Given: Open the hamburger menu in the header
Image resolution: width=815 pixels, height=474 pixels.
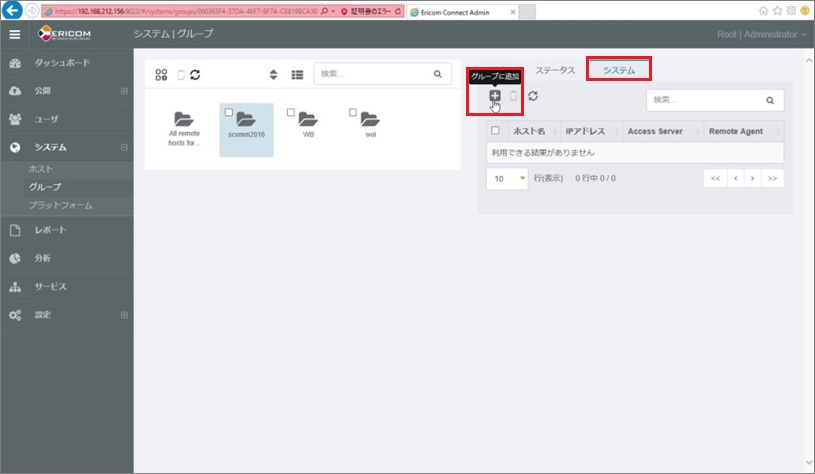Looking at the screenshot, I should tap(14, 34).
